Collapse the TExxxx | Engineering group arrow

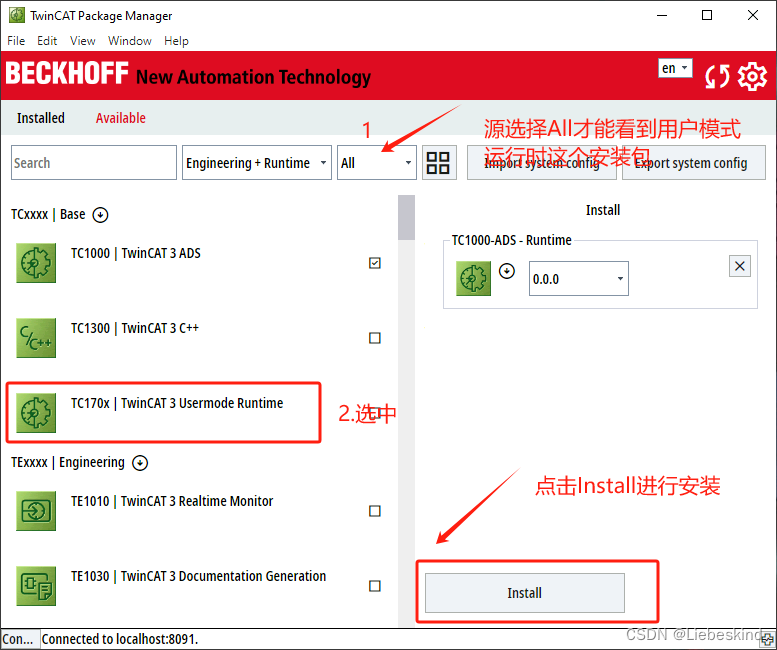[x=140, y=463]
